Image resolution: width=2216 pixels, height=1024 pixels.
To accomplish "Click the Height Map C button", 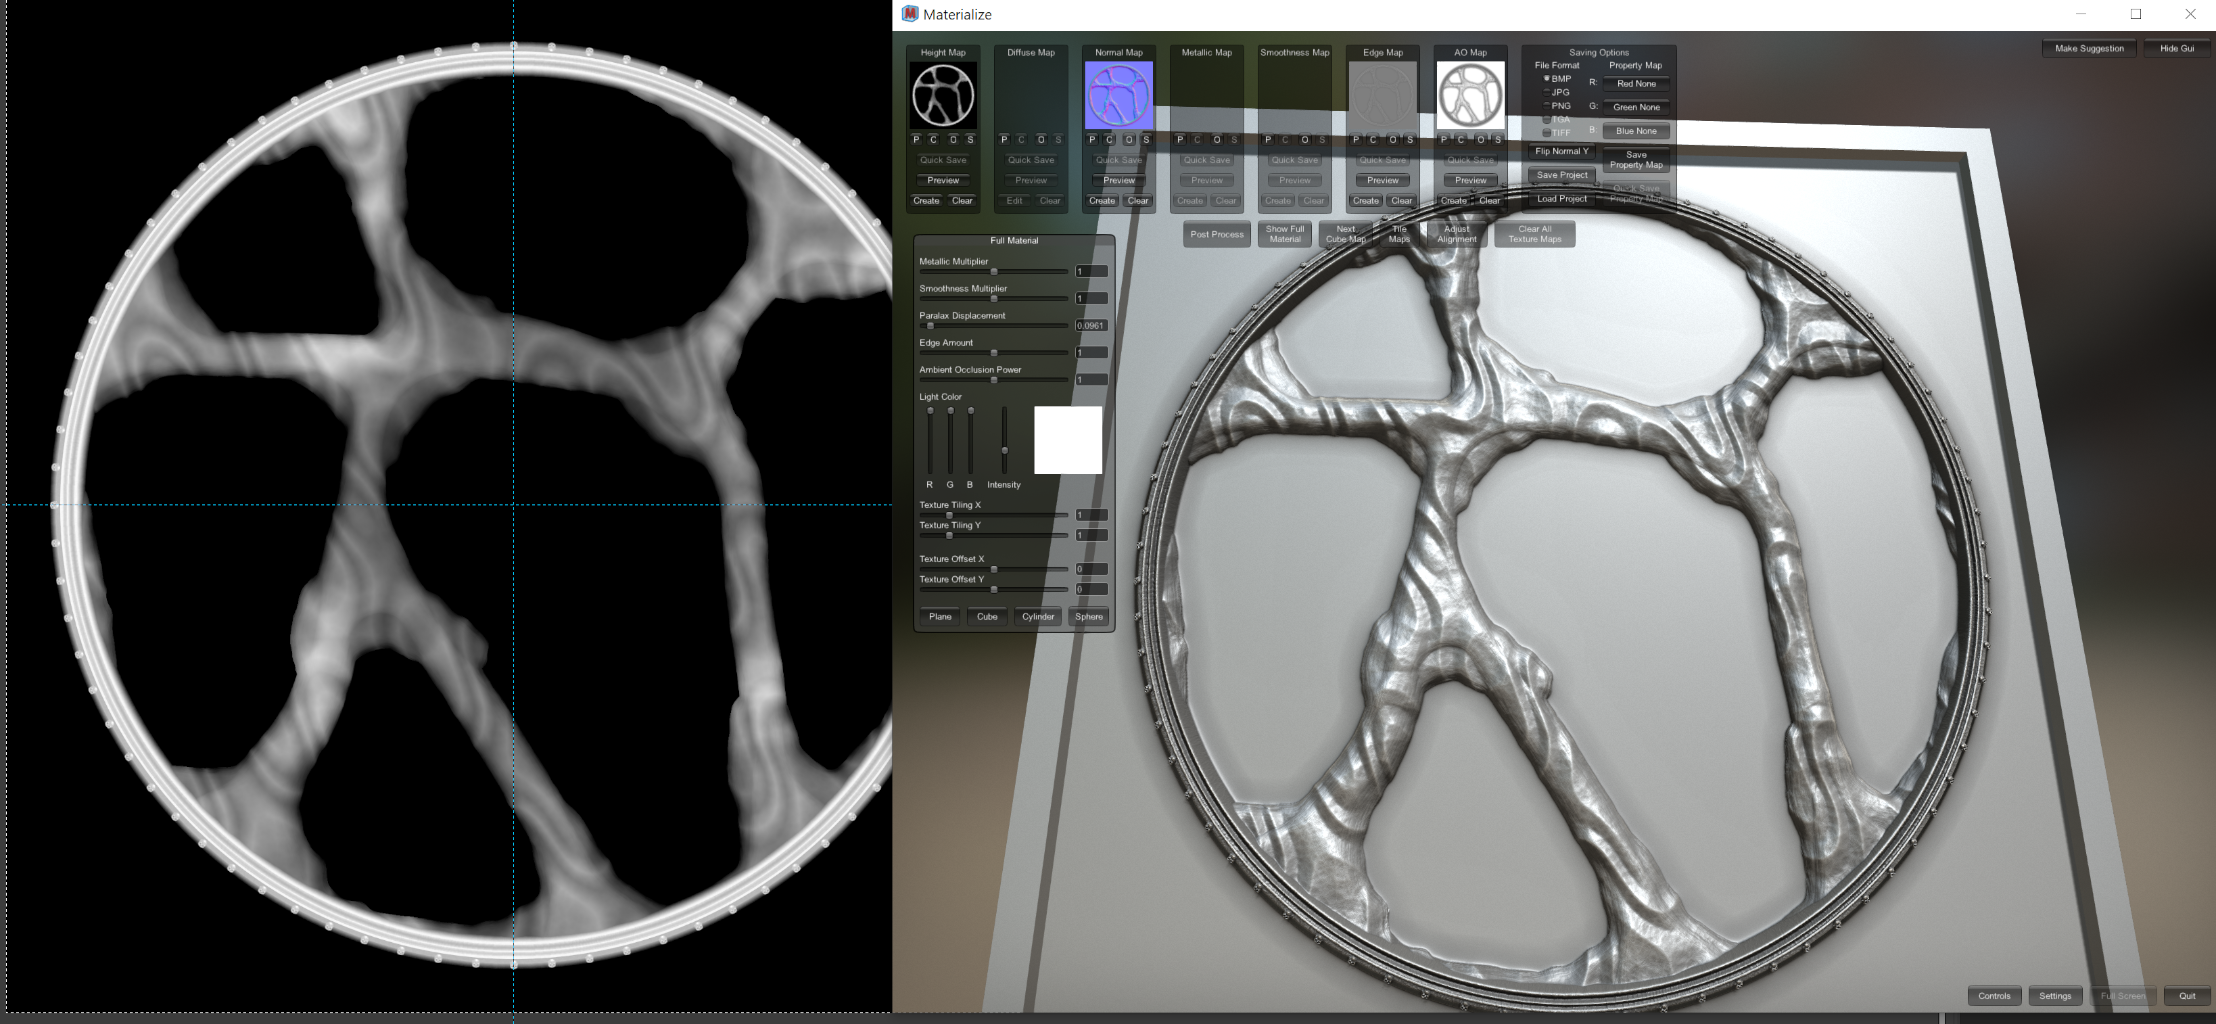I will [x=934, y=140].
